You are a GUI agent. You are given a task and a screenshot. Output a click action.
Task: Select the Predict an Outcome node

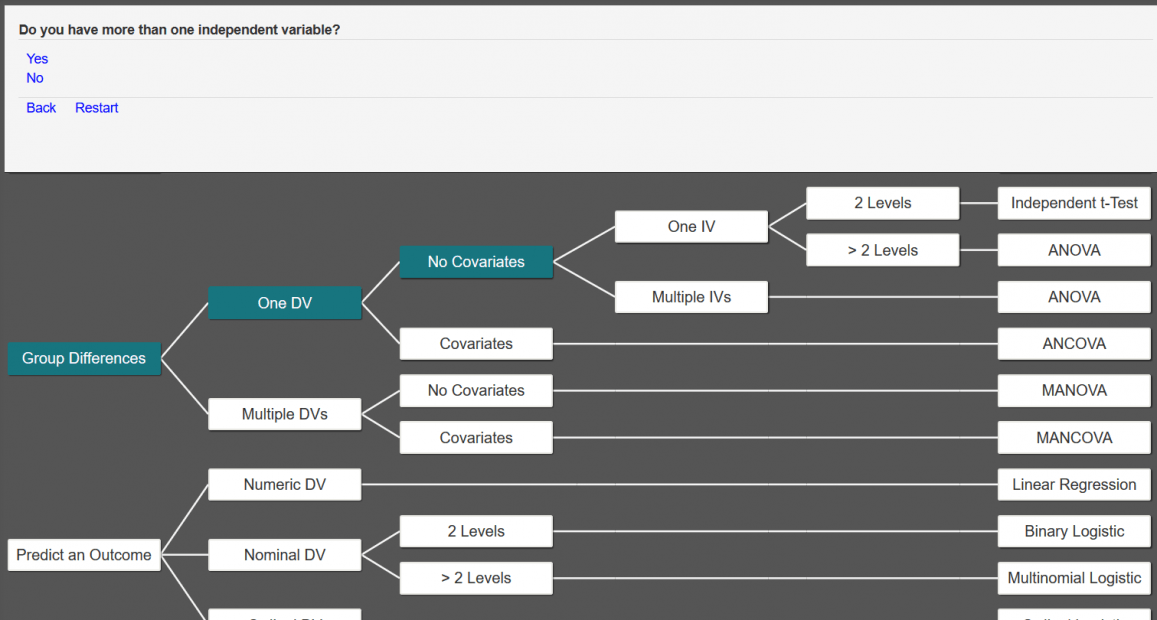click(x=84, y=555)
